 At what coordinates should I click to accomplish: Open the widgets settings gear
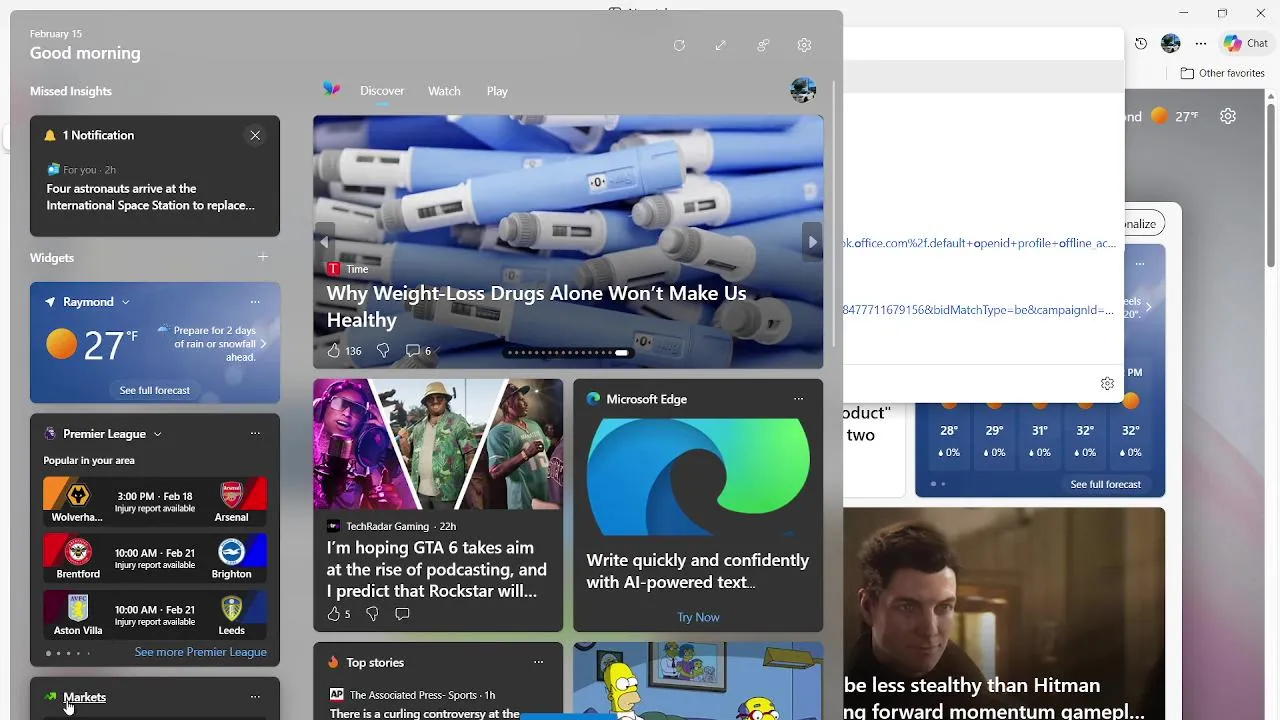click(804, 45)
